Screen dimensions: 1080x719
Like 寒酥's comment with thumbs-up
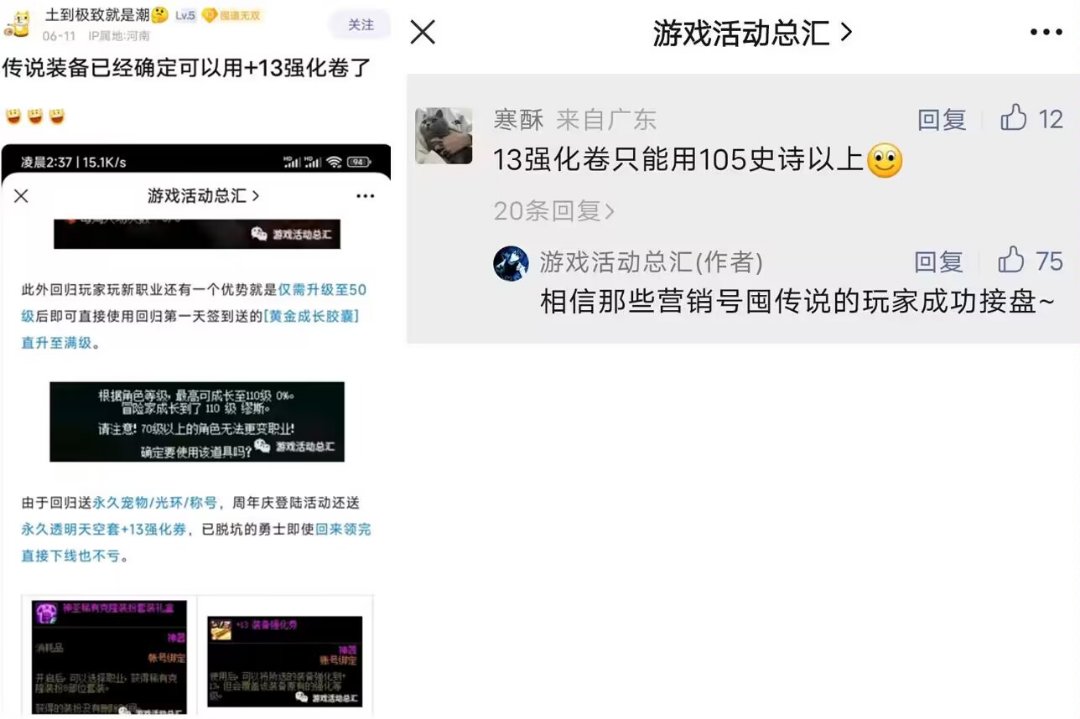point(1013,118)
